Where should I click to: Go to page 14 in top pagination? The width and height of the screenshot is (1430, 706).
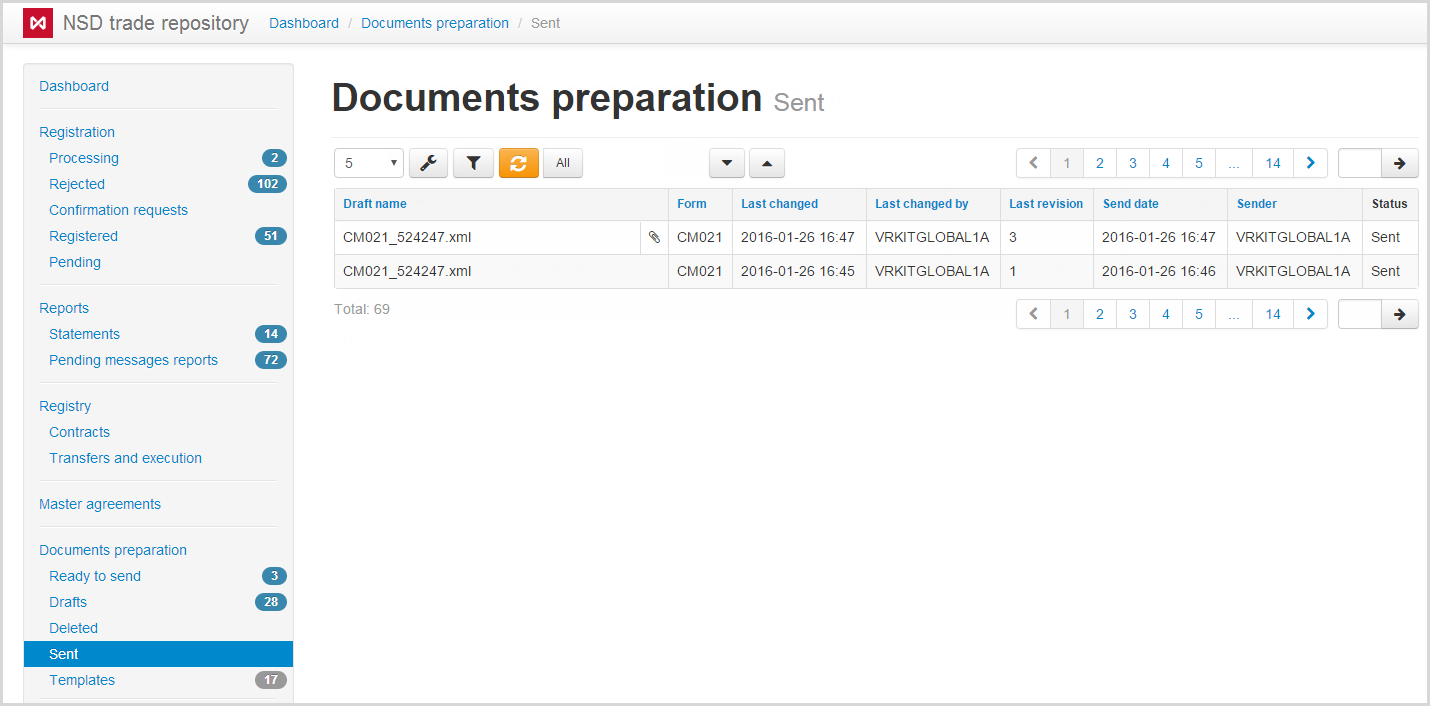(1272, 163)
